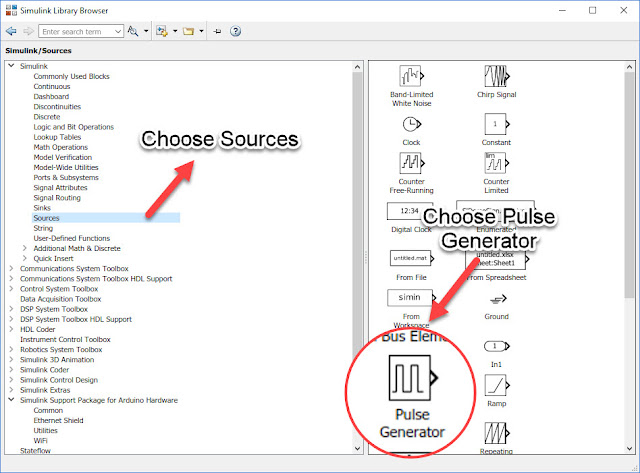The image size is (640, 473).
Task: Click the open folder icon
Action: pyautogui.click(x=188, y=31)
